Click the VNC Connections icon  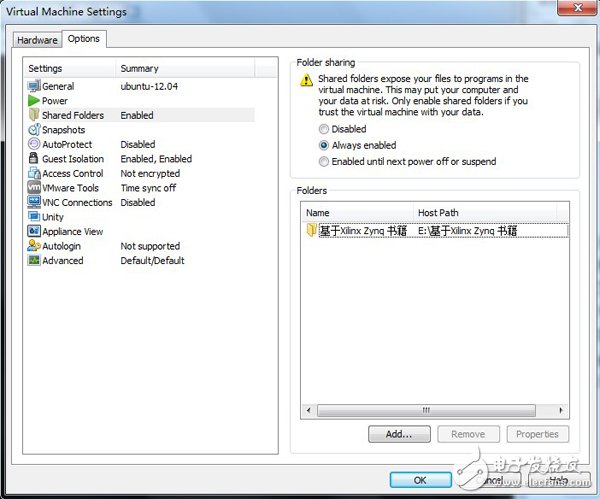click(x=34, y=202)
